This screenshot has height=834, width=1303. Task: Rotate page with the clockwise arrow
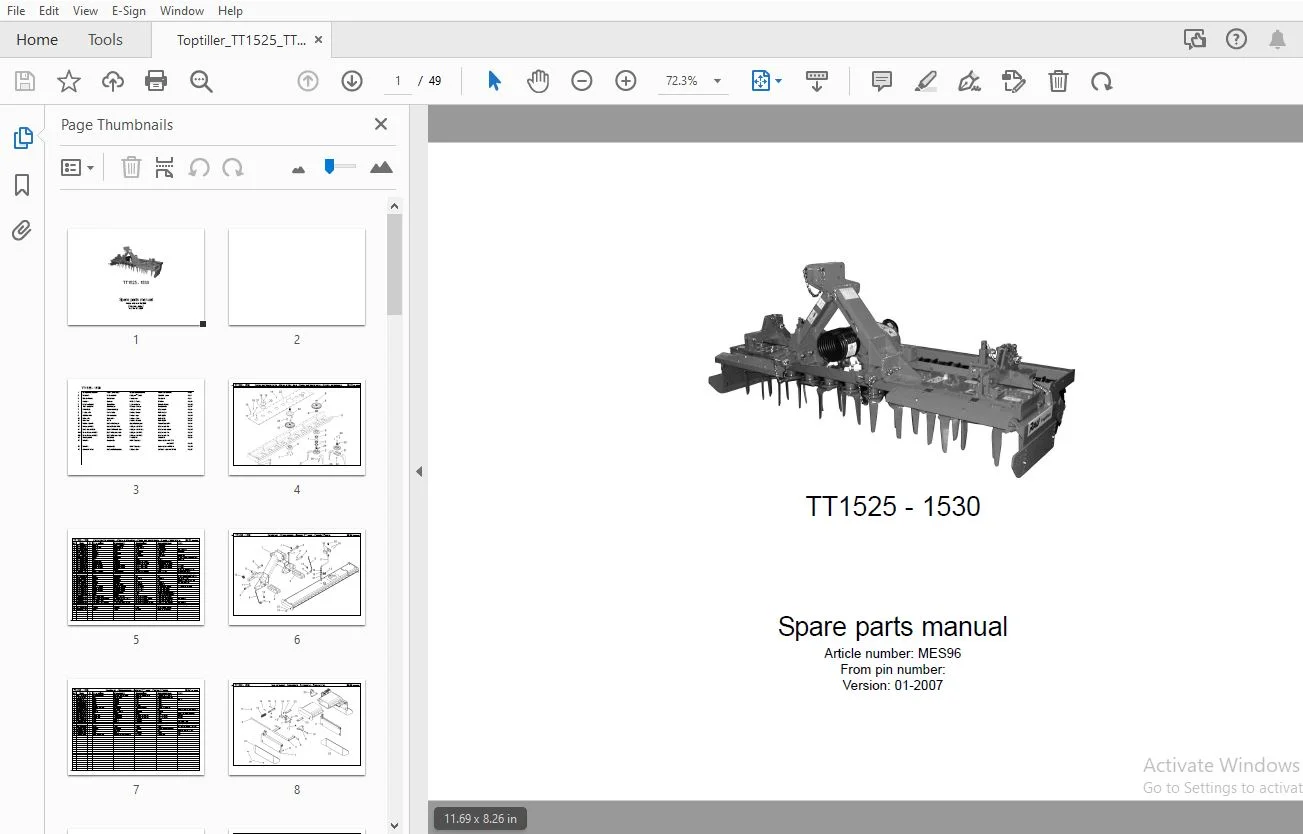[x=1102, y=81]
